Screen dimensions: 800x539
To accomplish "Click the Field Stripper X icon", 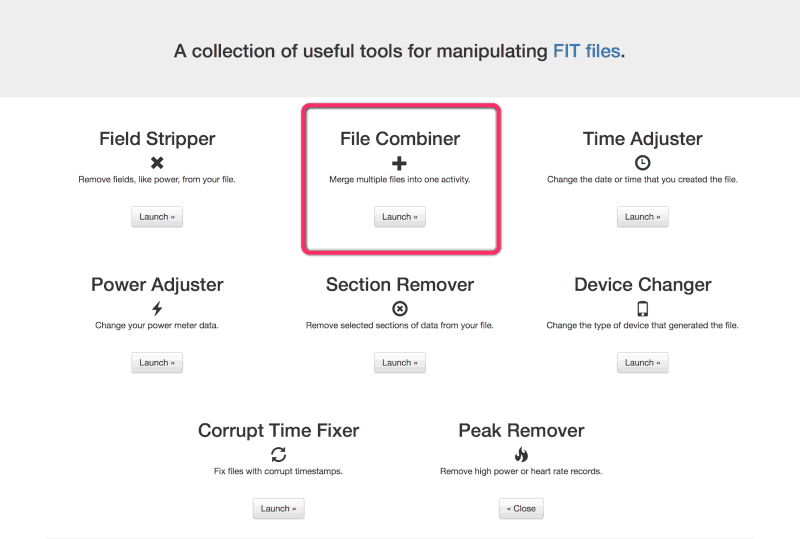I will tap(157, 163).
